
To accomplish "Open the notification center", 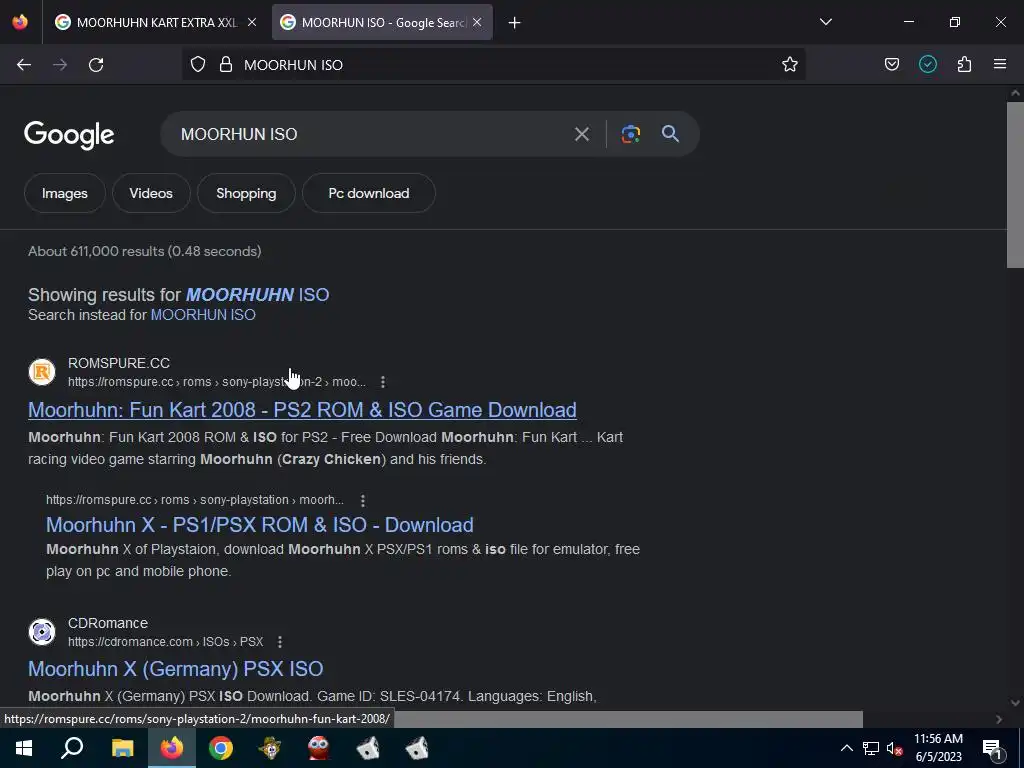I will (992, 748).
